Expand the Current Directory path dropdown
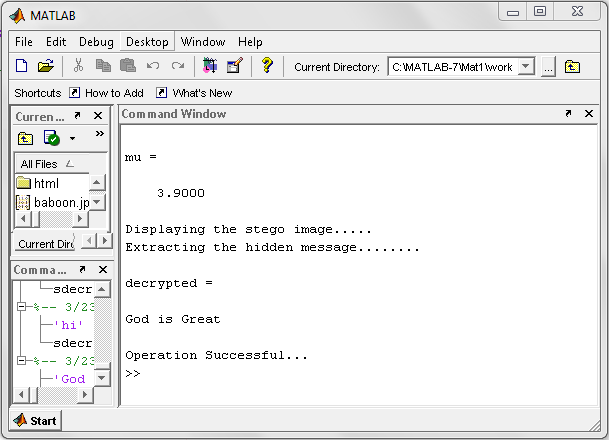Viewport: 609px width, 440px height. [x=527, y=67]
